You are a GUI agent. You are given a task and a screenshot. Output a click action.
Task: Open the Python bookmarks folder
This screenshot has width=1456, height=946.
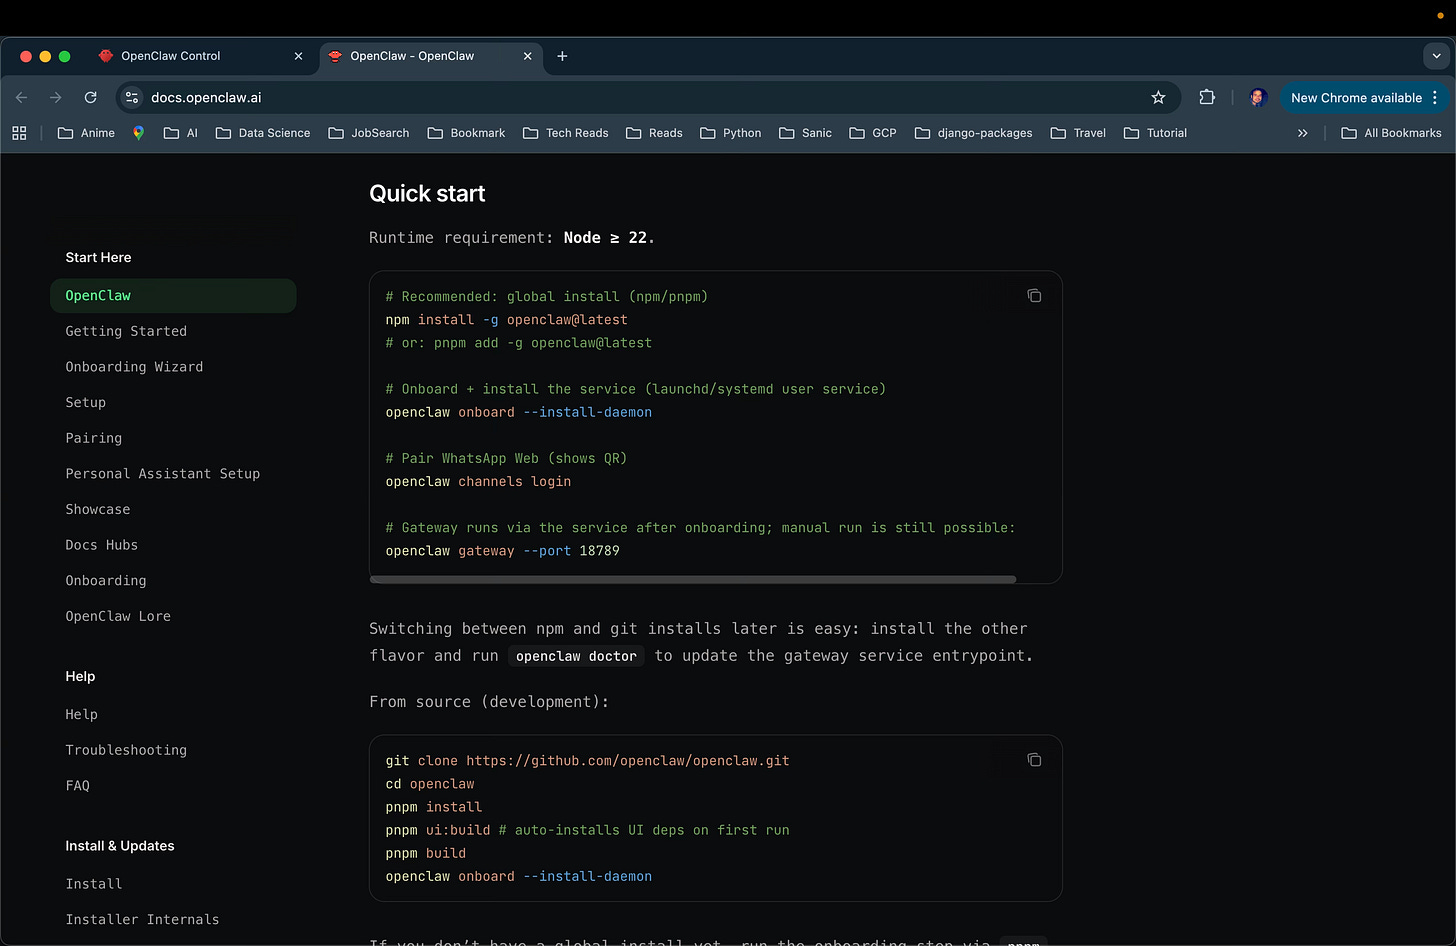tap(731, 133)
